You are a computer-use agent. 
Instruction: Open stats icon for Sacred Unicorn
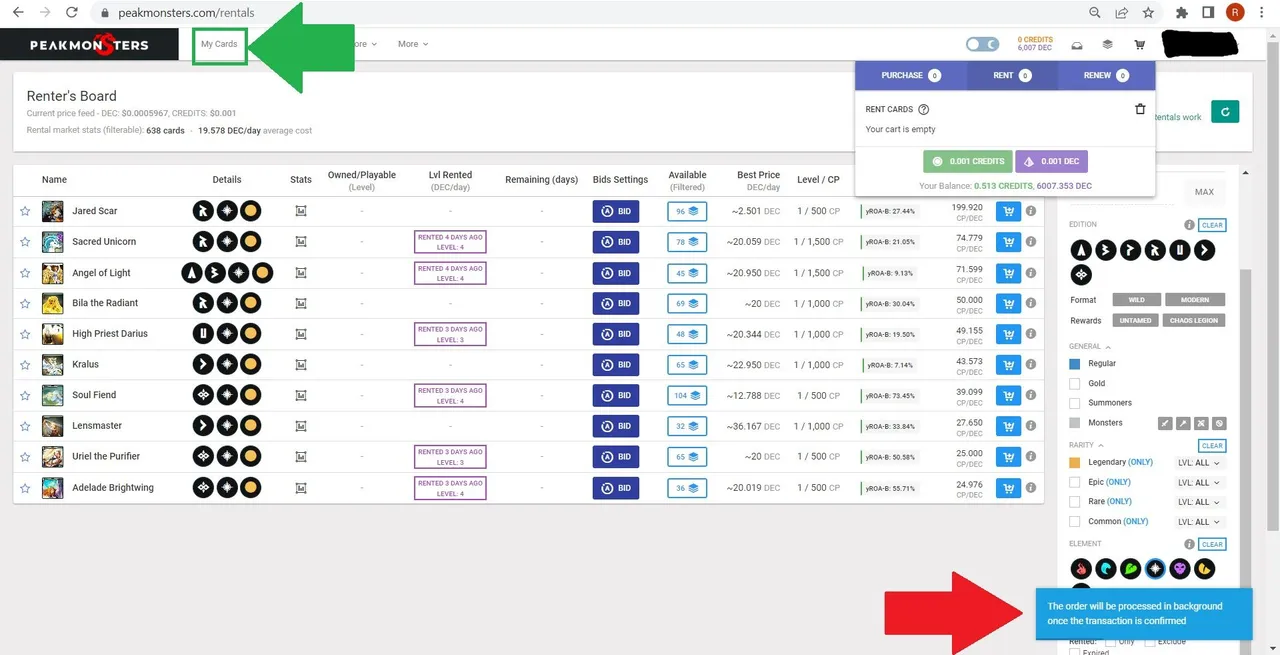pos(301,242)
